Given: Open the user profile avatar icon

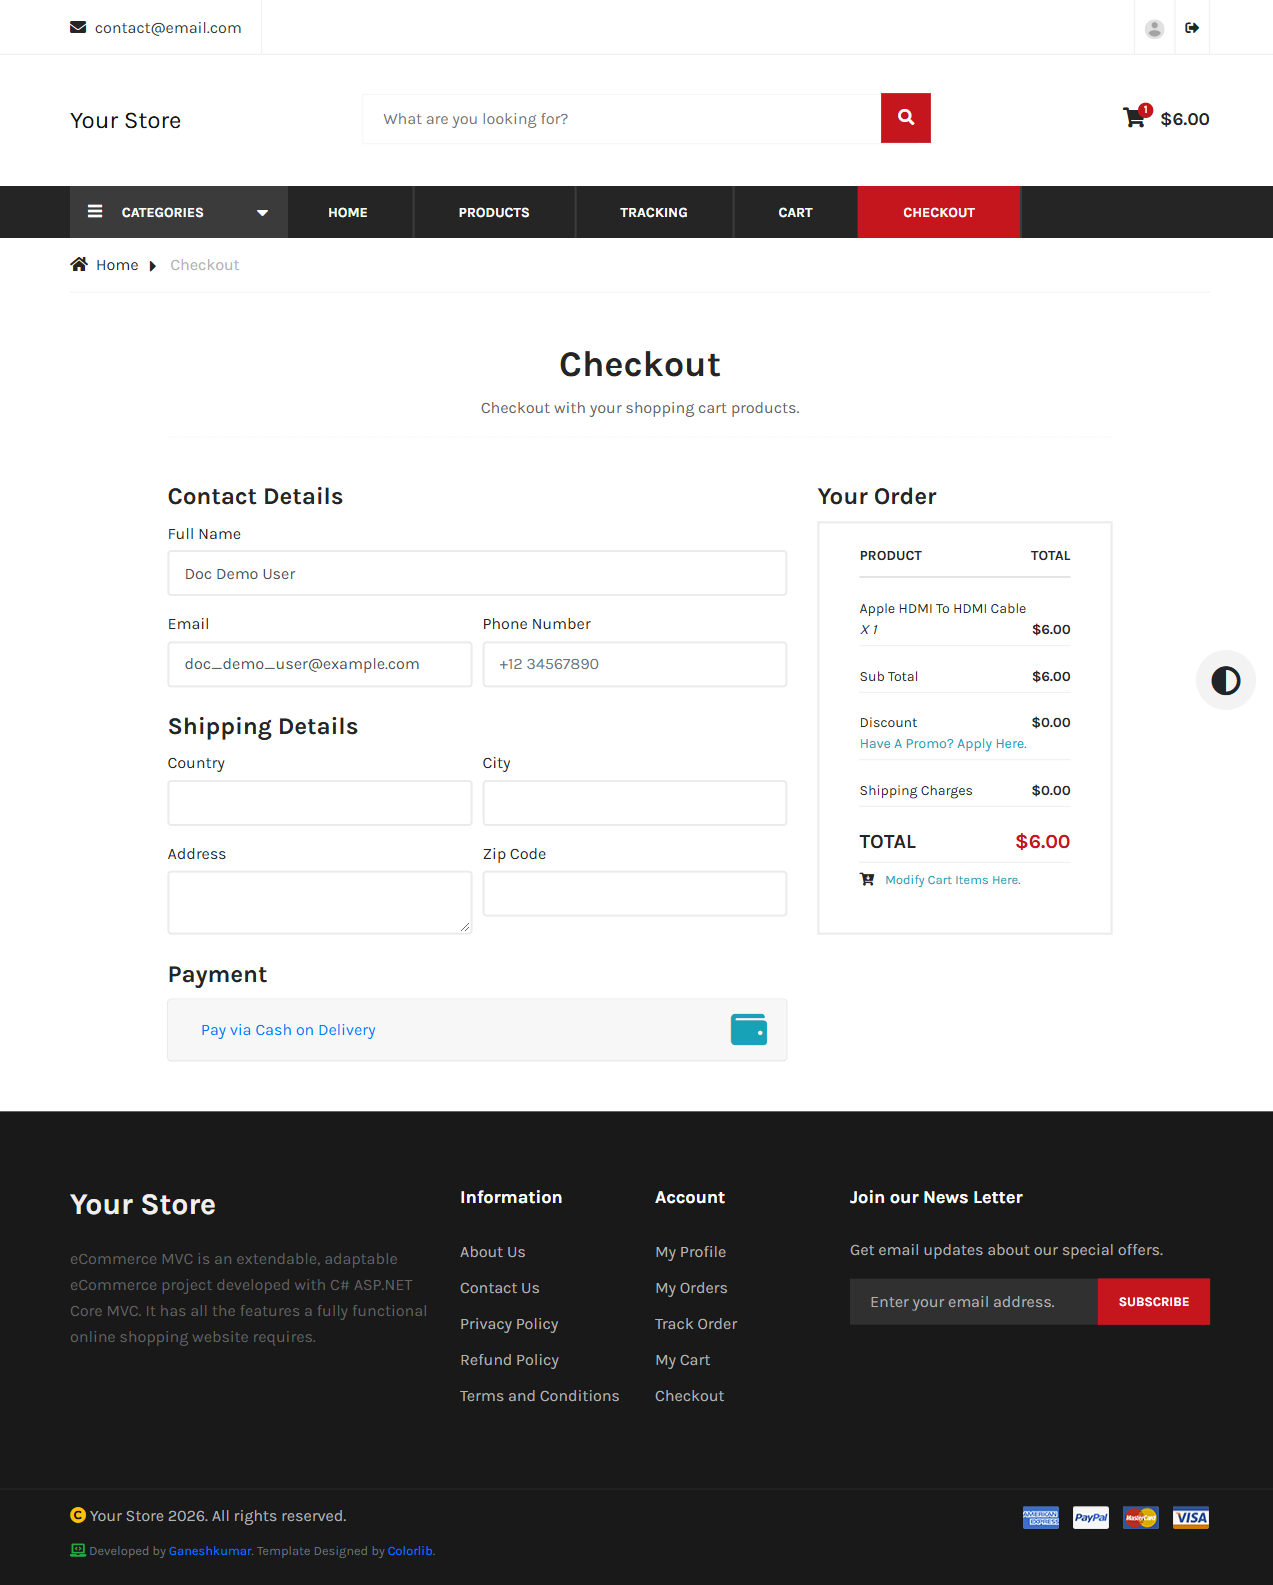Looking at the screenshot, I should click(x=1154, y=28).
